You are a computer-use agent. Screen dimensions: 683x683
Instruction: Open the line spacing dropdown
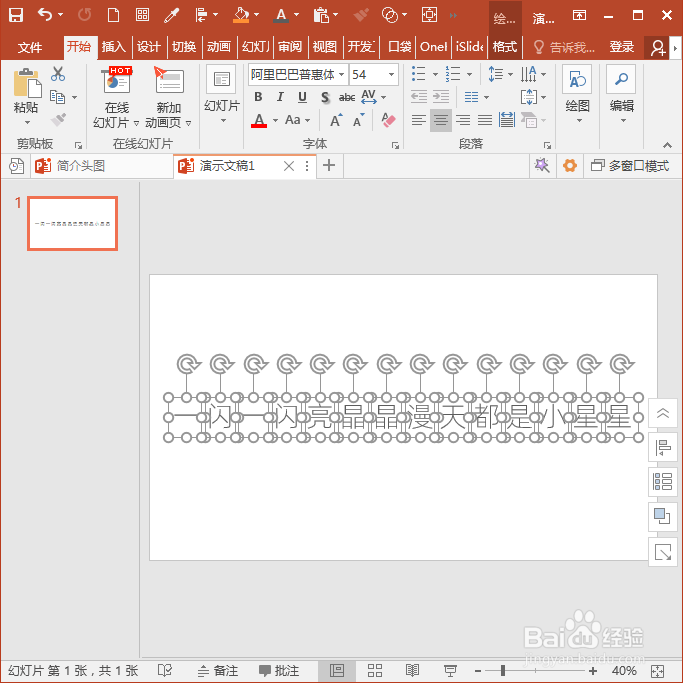(500, 74)
